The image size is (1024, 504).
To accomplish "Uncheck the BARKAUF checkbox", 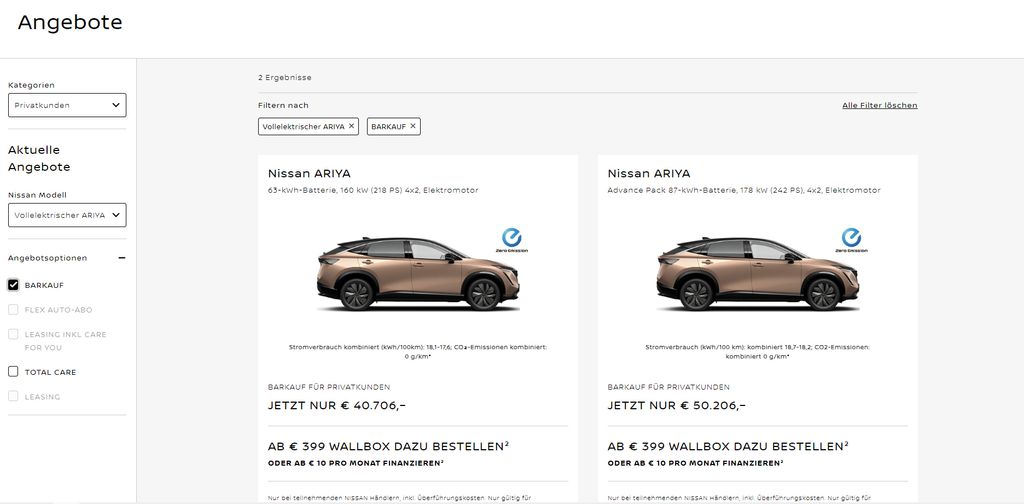I will pos(13,285).
